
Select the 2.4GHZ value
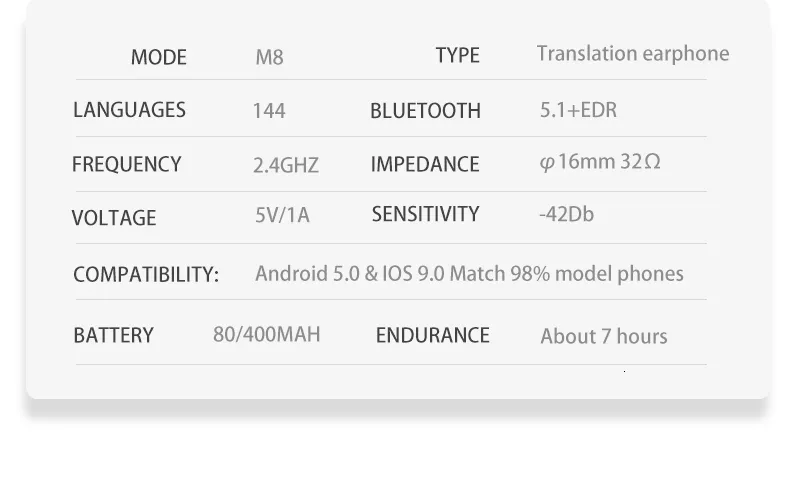286,165
